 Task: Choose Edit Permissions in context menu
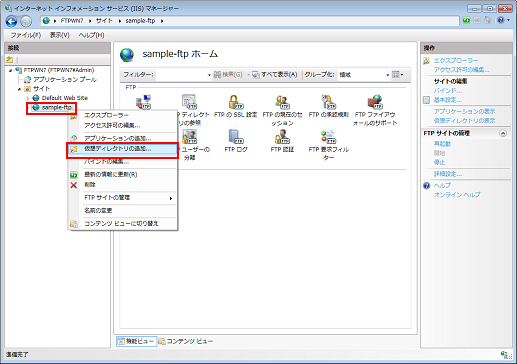click(122, 125)
